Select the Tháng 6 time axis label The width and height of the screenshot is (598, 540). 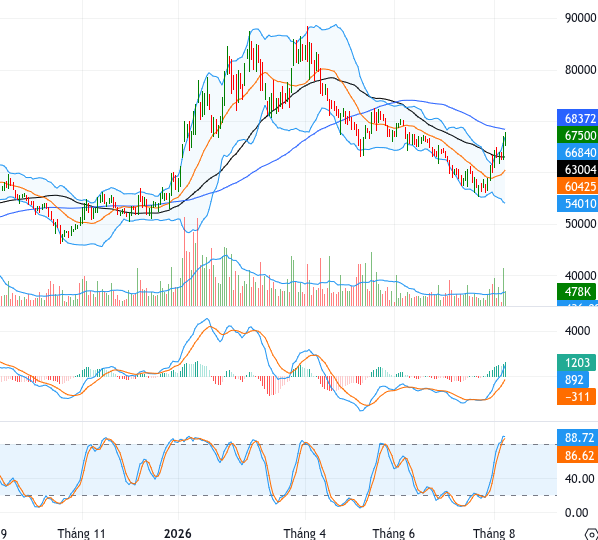pyautogui.click(x=394, y=533)
